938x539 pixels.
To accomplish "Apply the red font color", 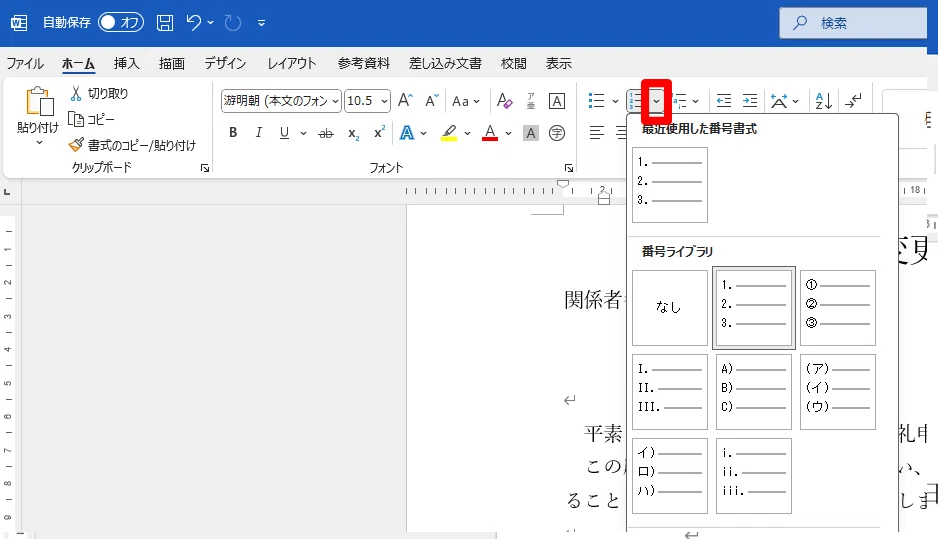I will 490,133.
